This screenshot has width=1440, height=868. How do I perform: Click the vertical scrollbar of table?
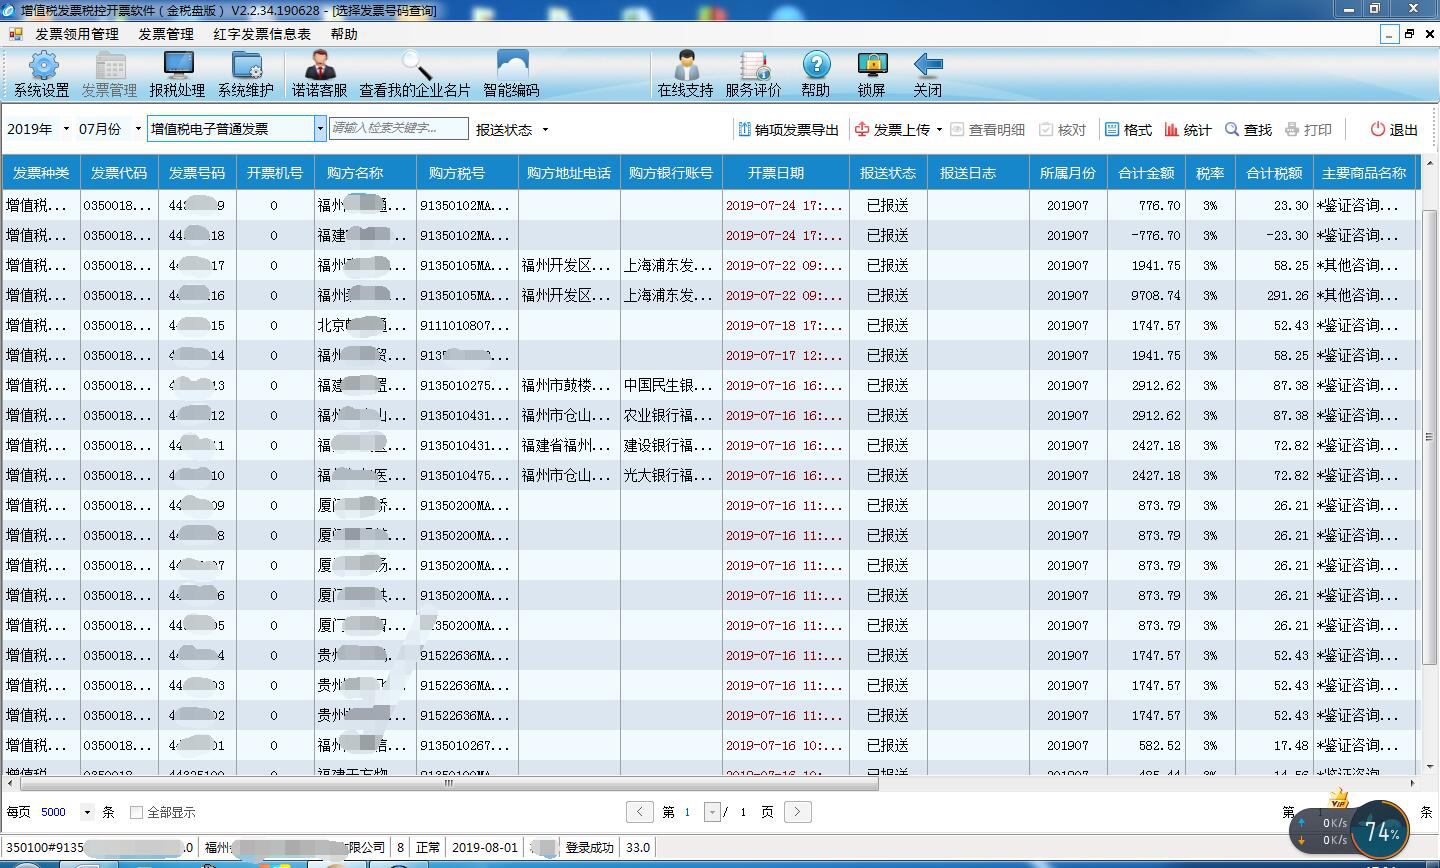(x=1428, y=435)
